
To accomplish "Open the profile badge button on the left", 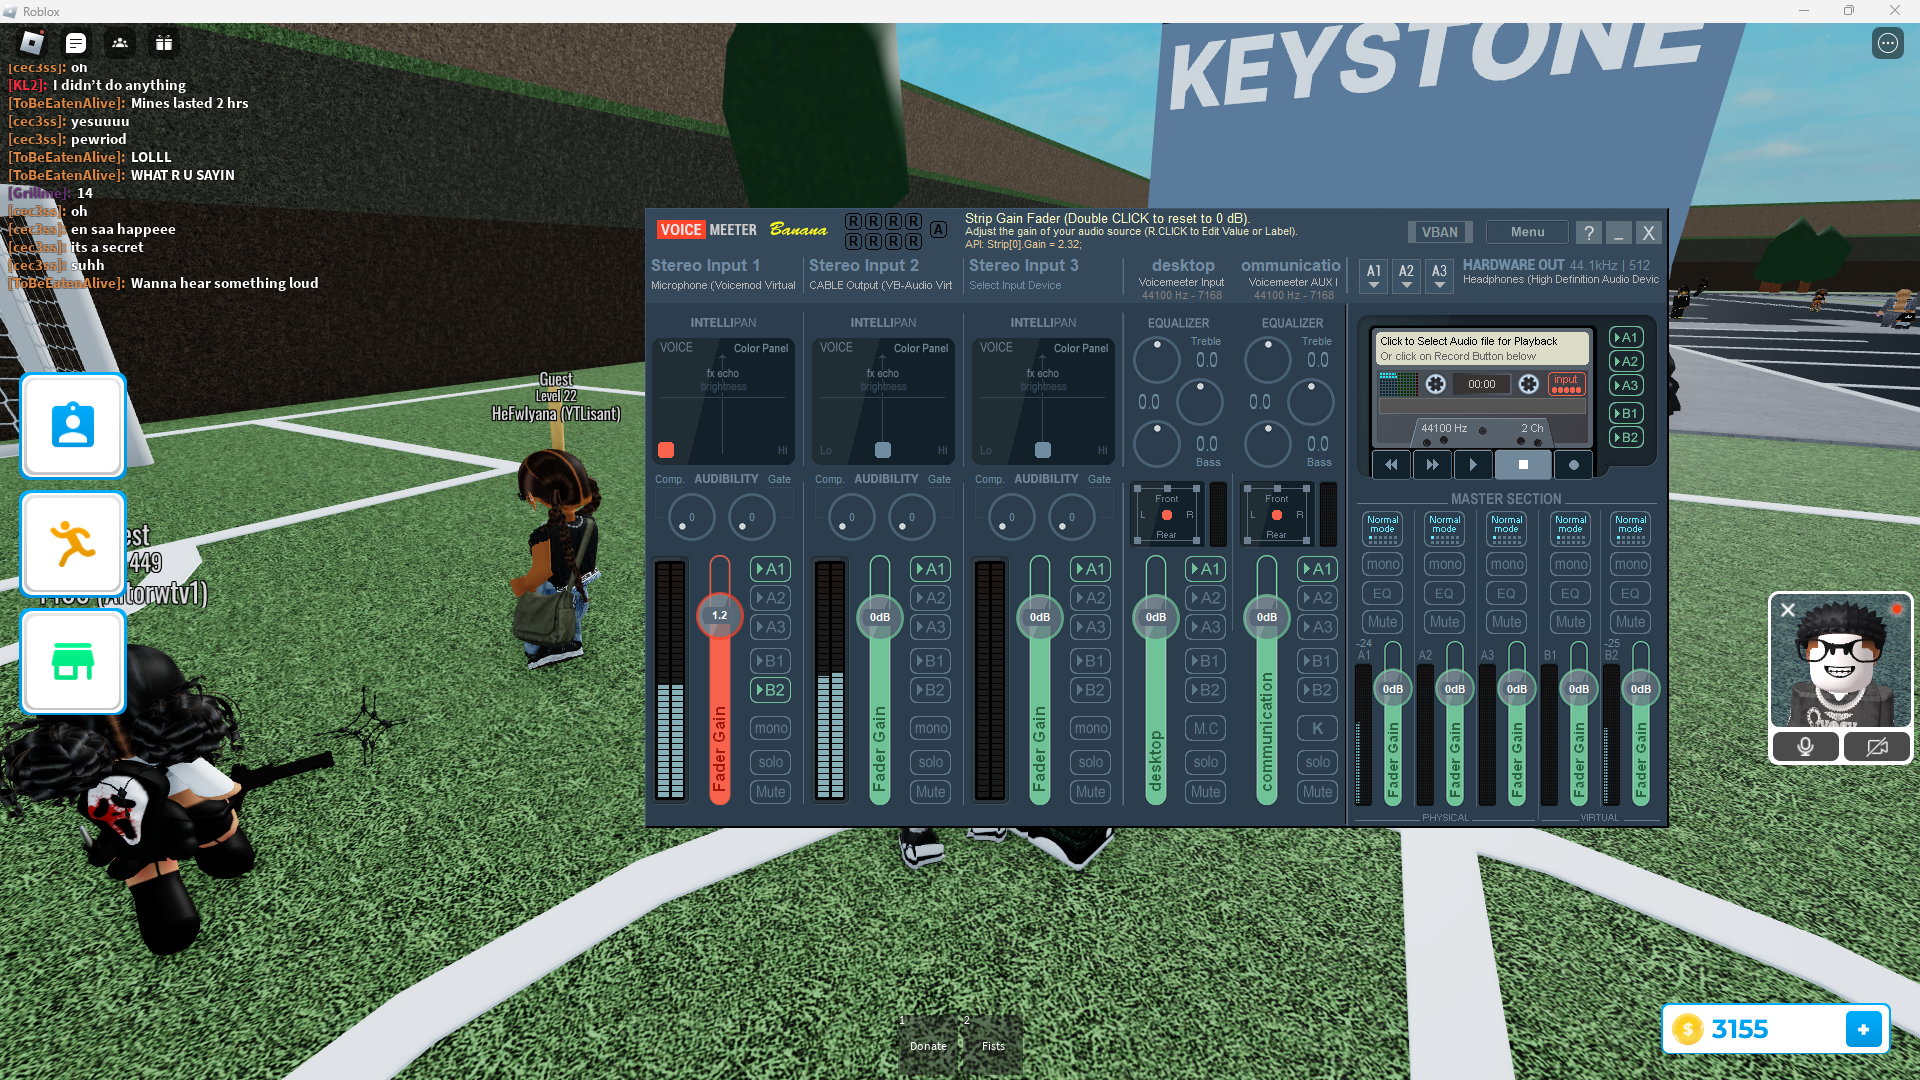I will coord(73,426).
